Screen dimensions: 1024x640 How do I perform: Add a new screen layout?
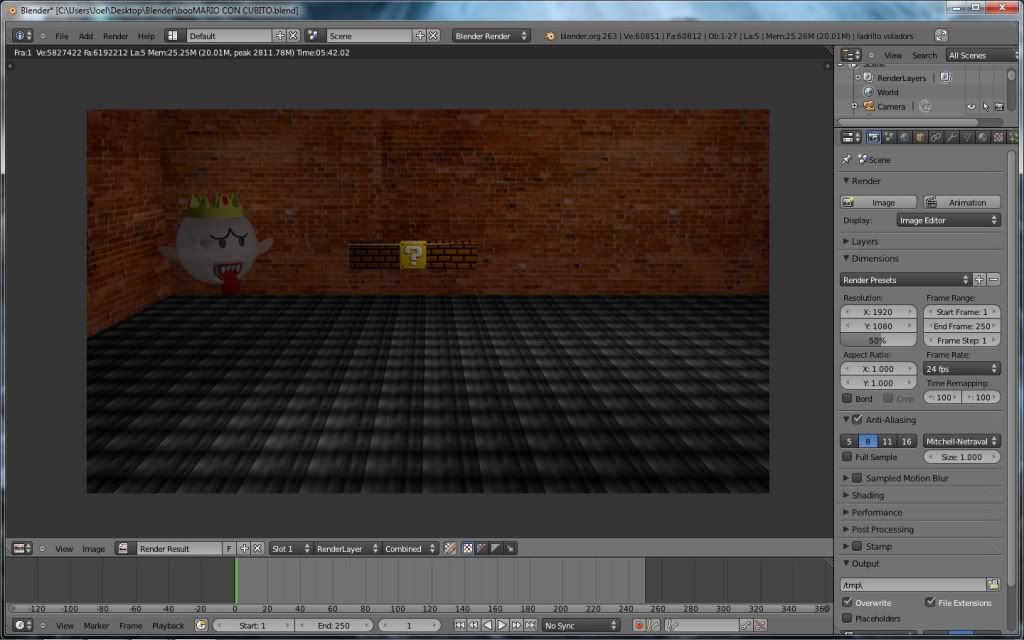point(280,36)
